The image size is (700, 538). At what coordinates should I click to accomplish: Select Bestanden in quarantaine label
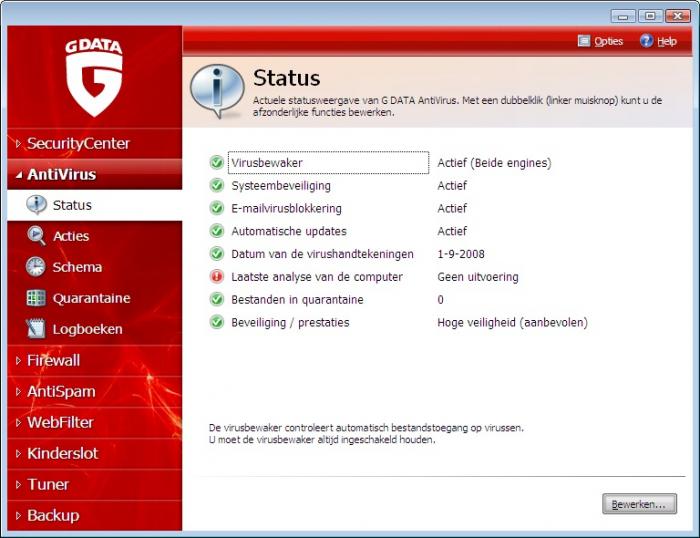point(297,300)
